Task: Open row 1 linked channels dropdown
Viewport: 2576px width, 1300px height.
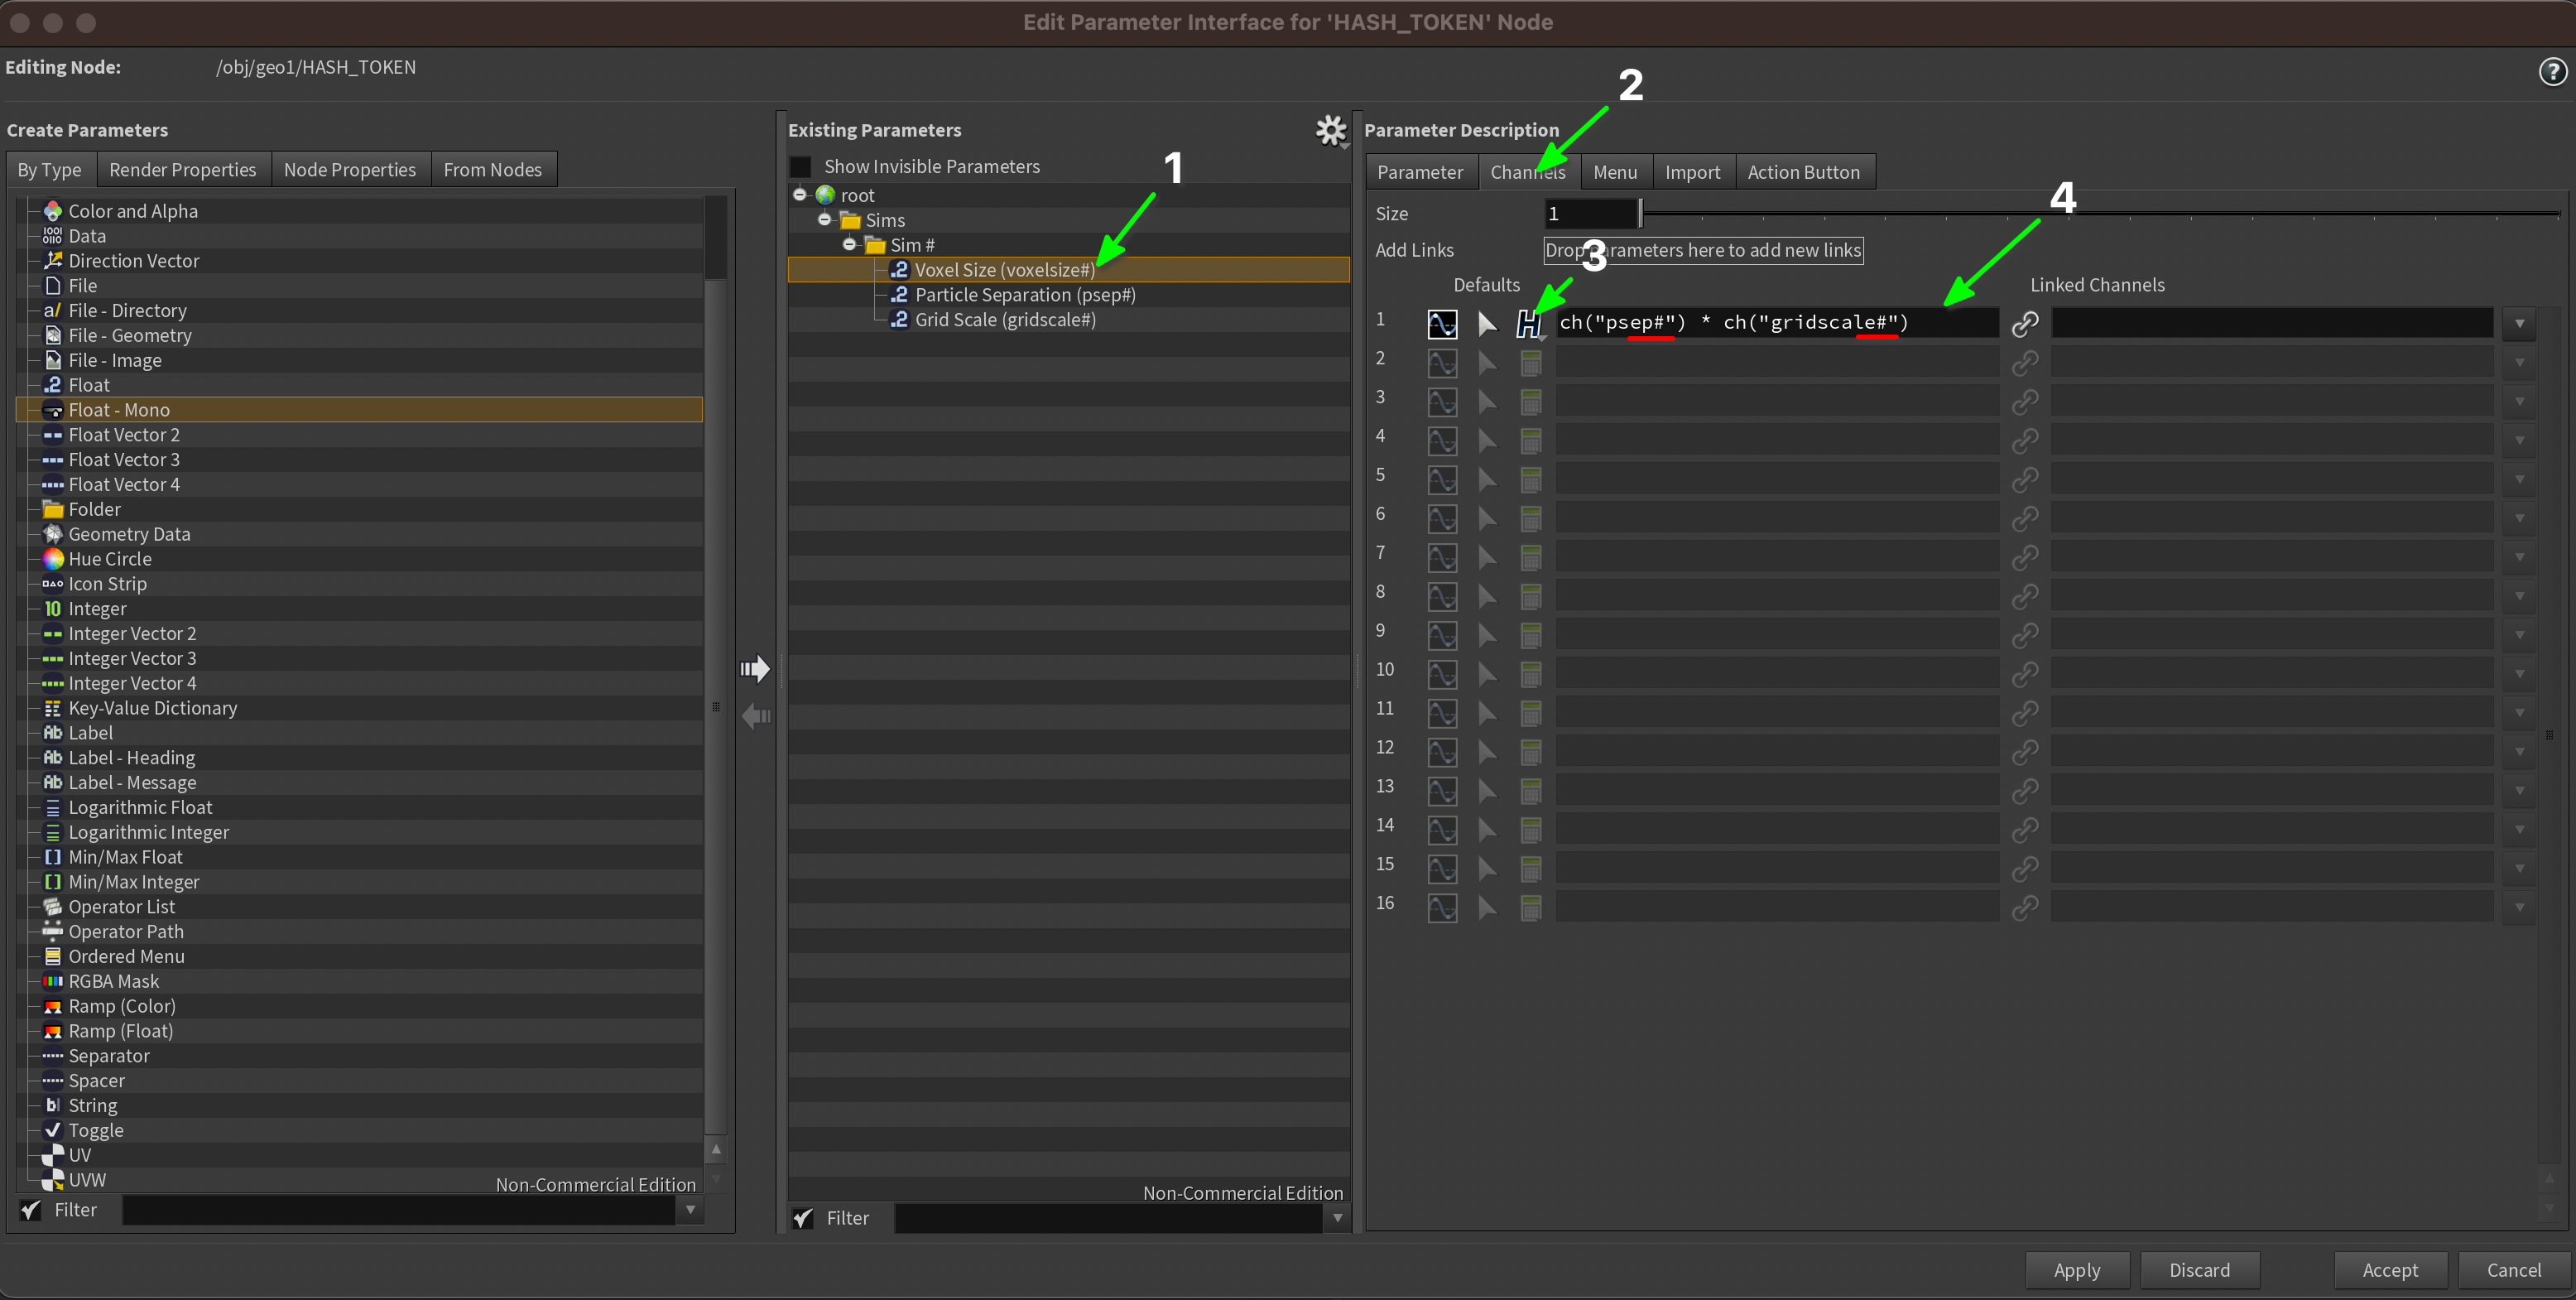Action: 2519,323
